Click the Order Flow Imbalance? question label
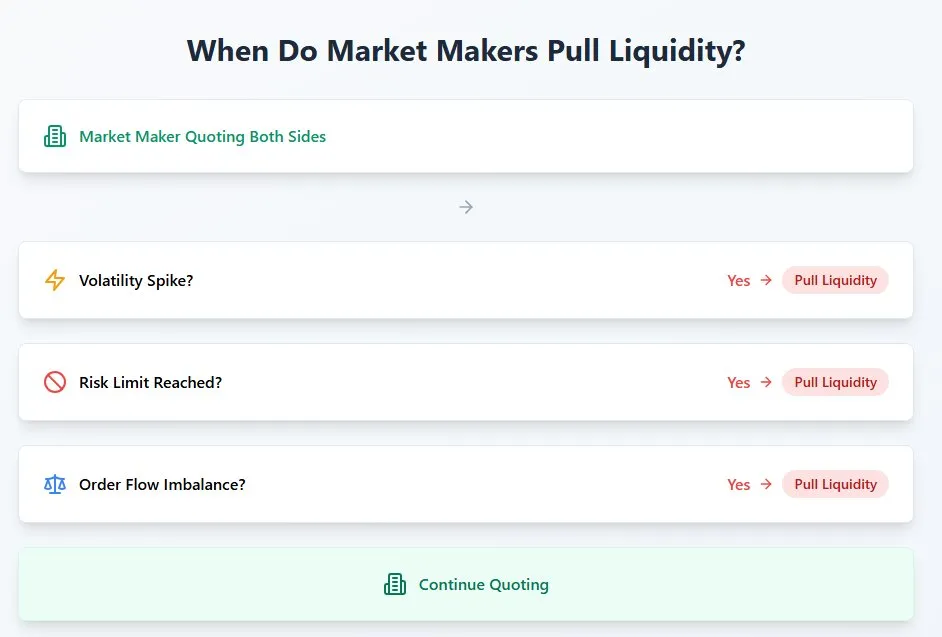This screenshot has width=942, height=637. pos(162,485)
